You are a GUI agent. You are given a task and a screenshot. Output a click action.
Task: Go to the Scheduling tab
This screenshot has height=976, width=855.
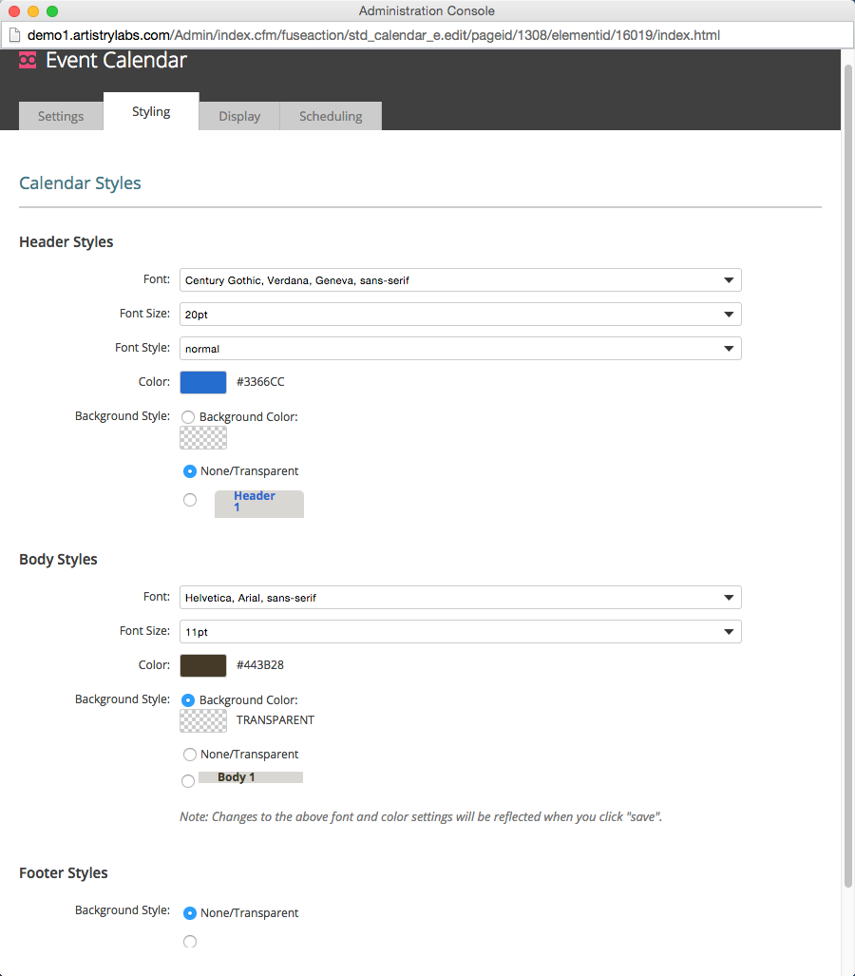pyautogui.click(x=330, y=116)
